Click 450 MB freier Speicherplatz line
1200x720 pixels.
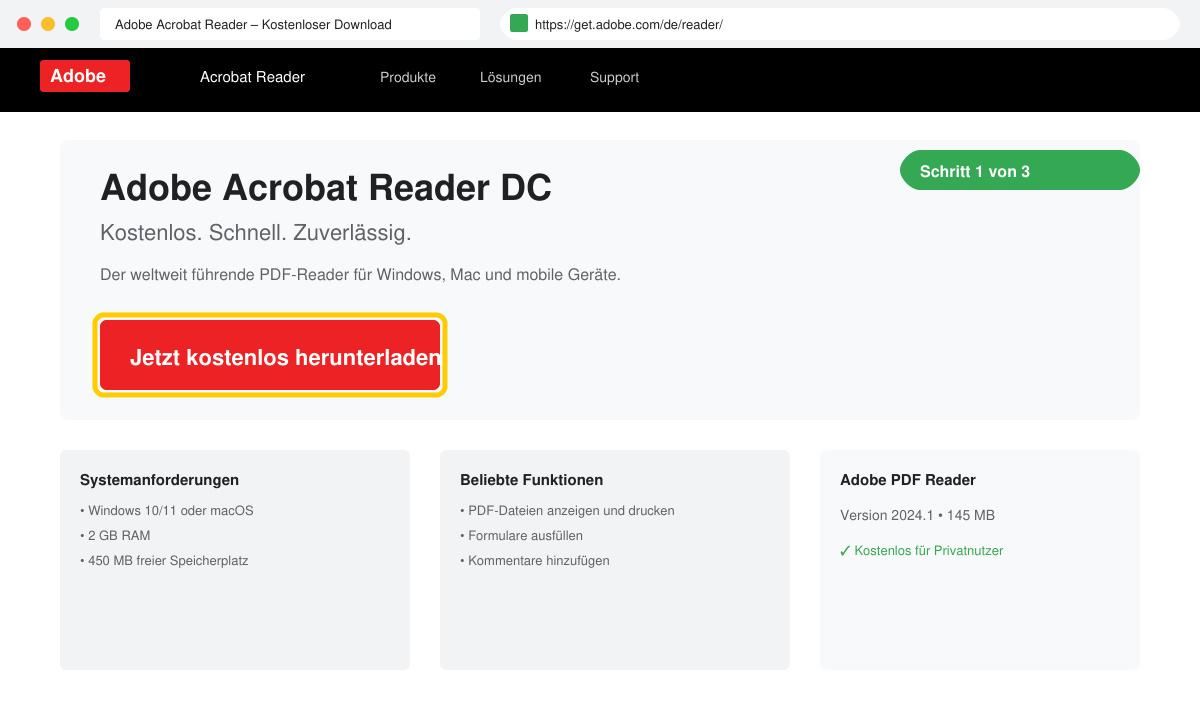point(164,560)
